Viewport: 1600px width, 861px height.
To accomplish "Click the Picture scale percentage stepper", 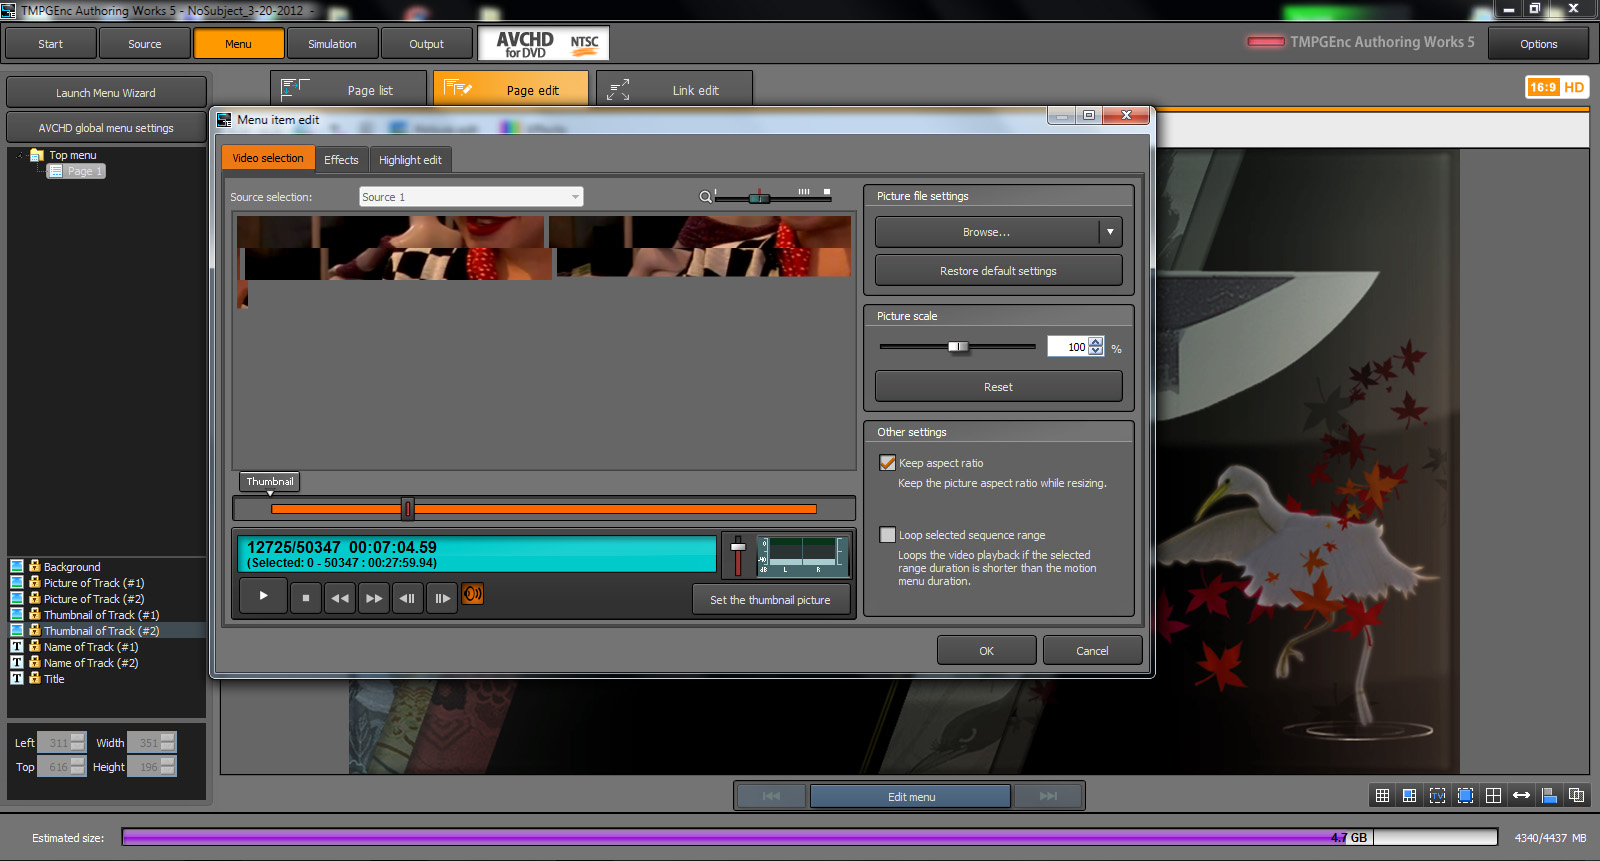I will click(1096, 347).
